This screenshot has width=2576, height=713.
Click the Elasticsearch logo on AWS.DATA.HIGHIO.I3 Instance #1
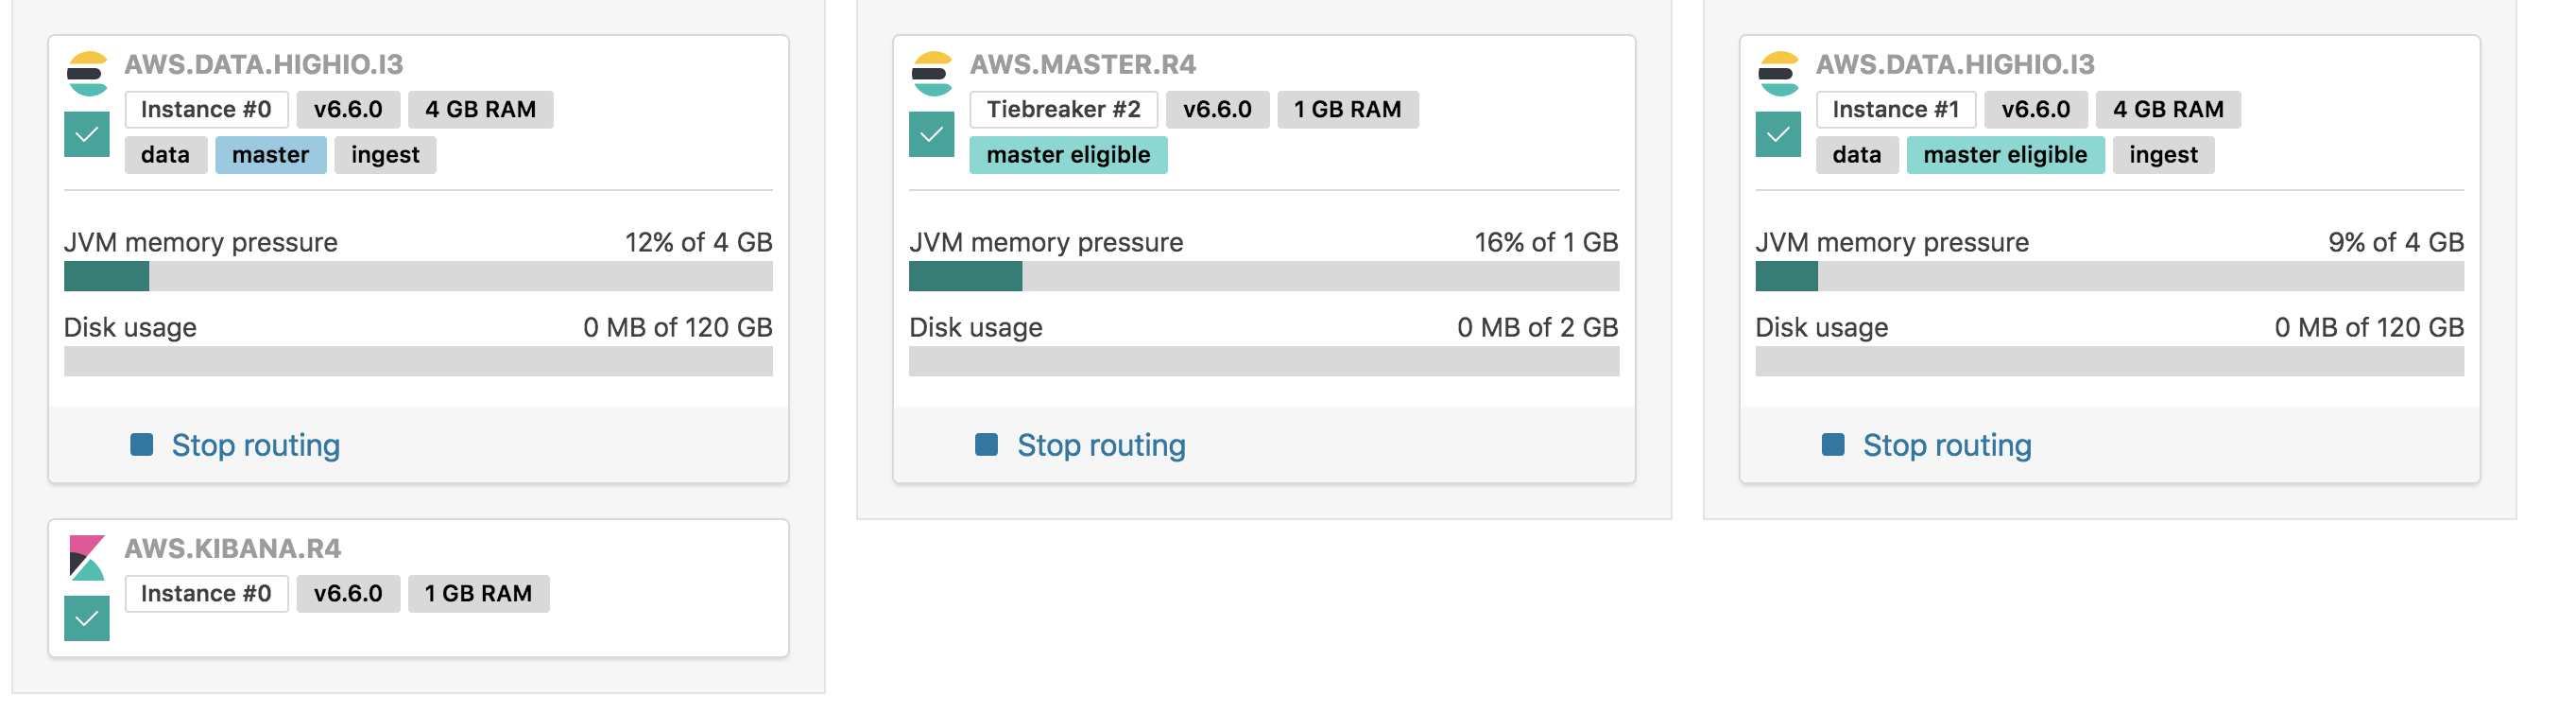tap(1778, 73)
